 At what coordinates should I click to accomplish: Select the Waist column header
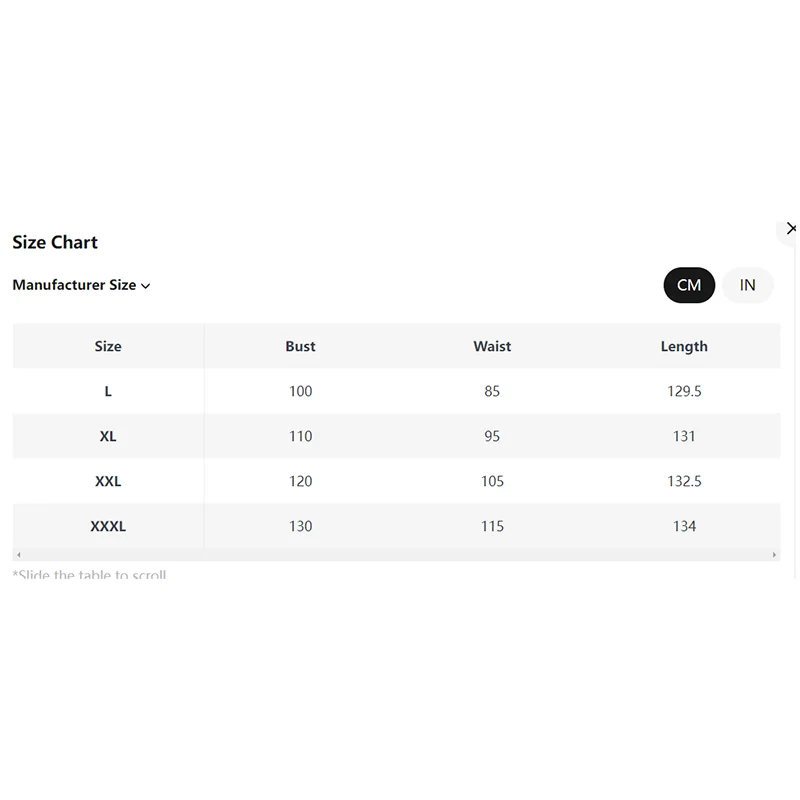pos(492,346)
